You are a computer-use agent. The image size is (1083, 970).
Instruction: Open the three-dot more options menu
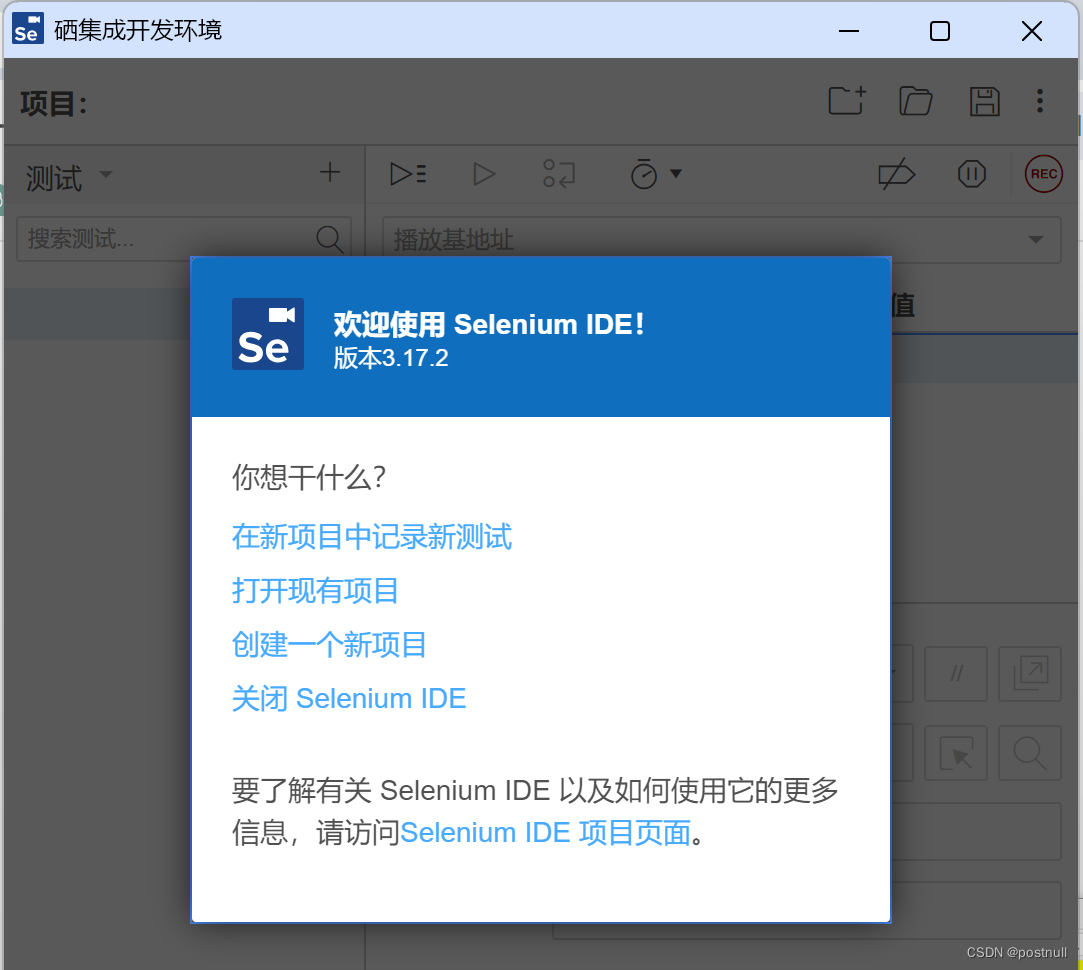pyautogui.click(x=1039, y=101)
